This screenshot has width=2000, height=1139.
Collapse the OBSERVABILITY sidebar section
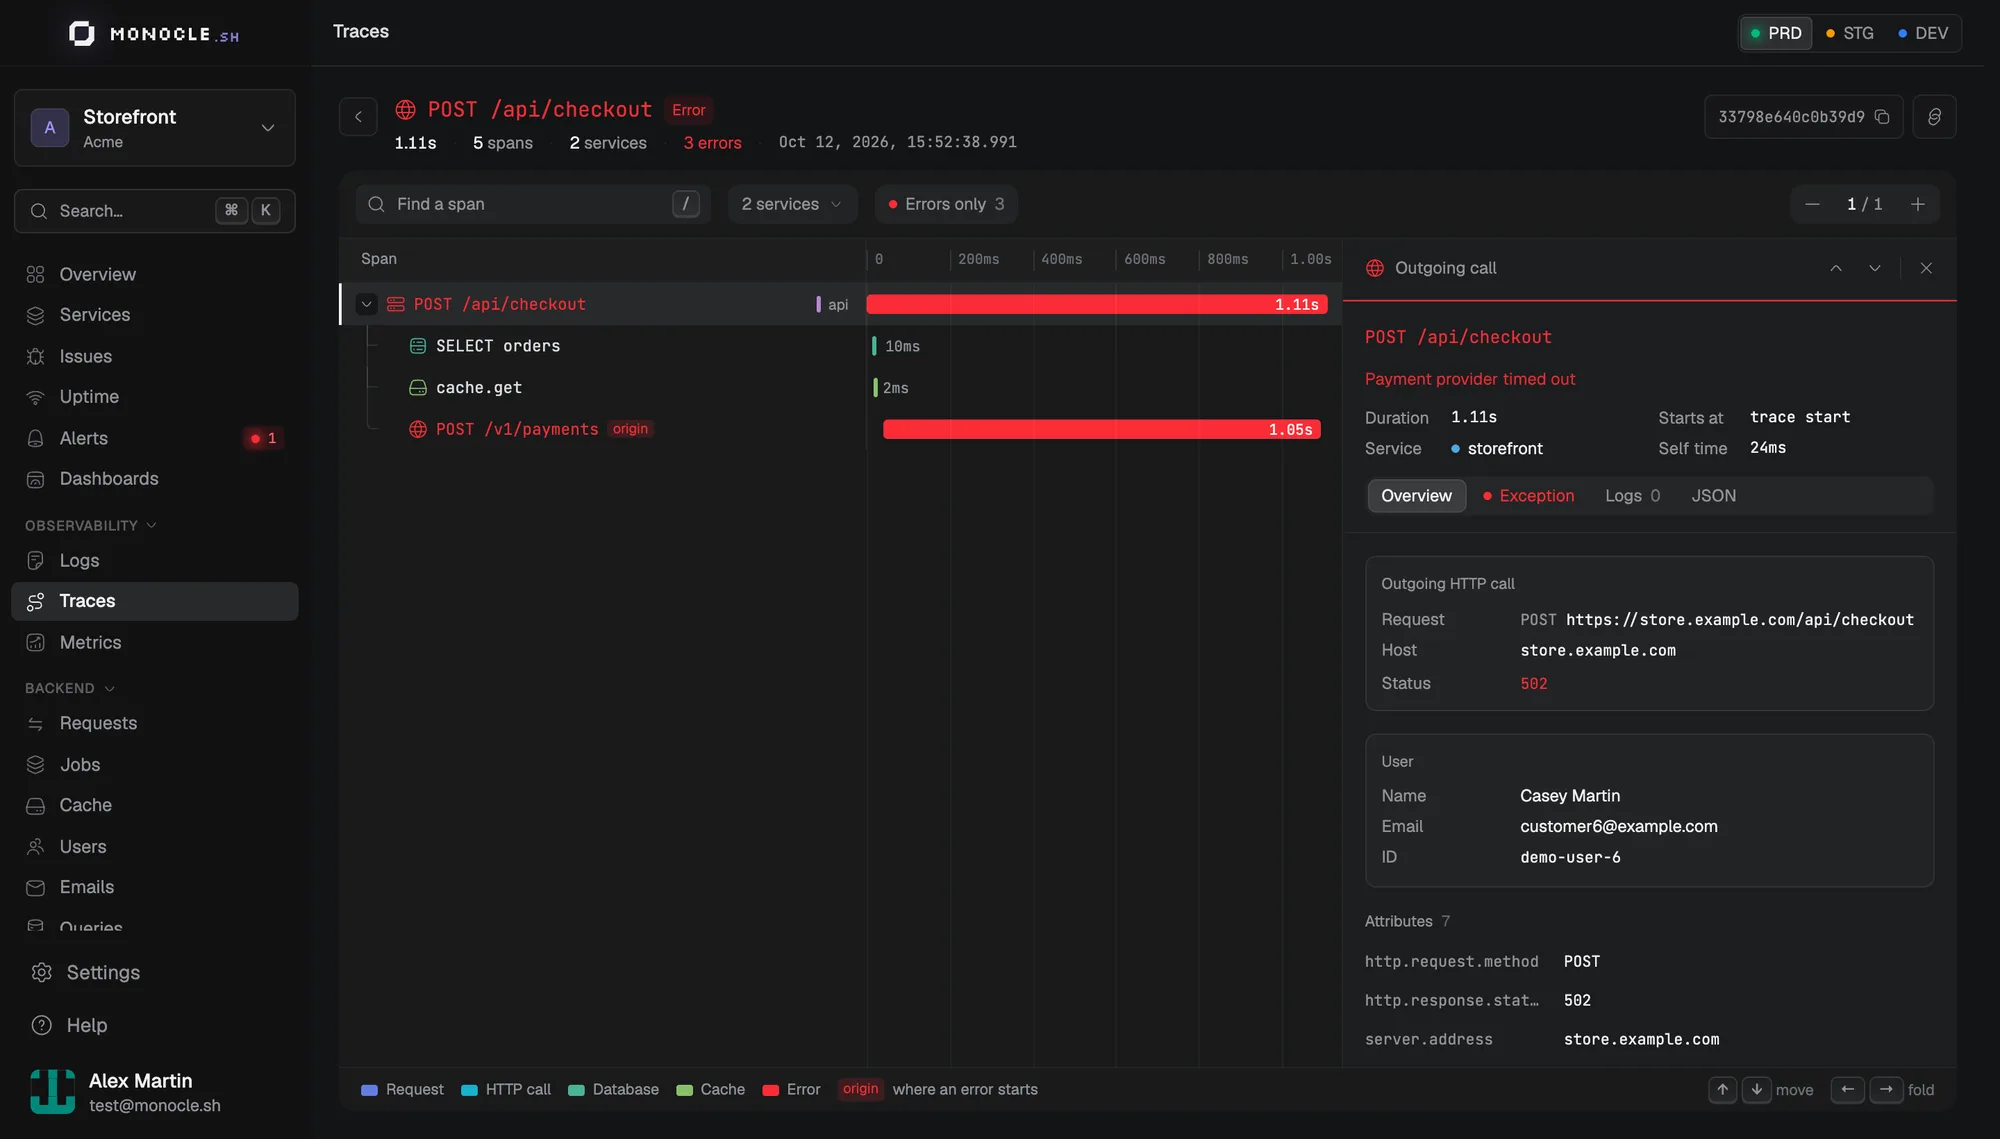pos(91,525)
